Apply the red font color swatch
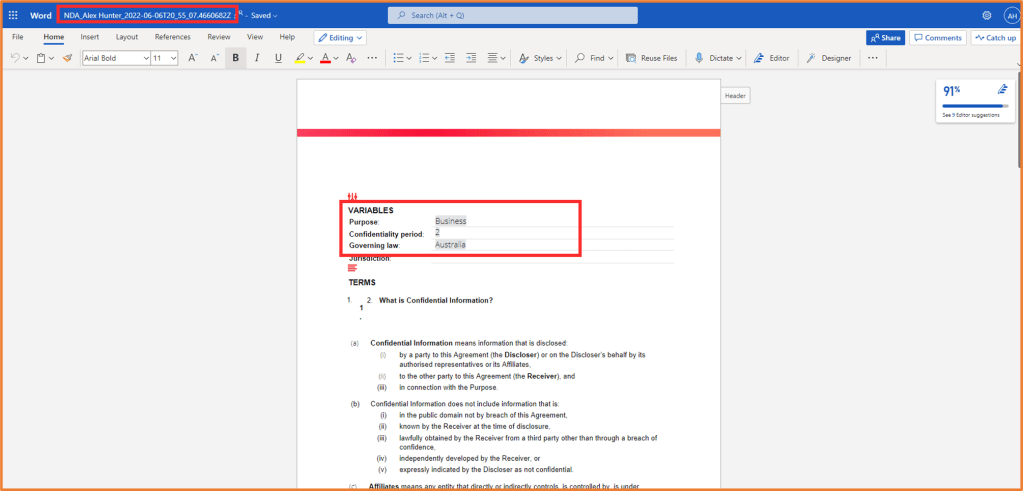The width and height of the screenshot is (1023, 491). [324, 58]
